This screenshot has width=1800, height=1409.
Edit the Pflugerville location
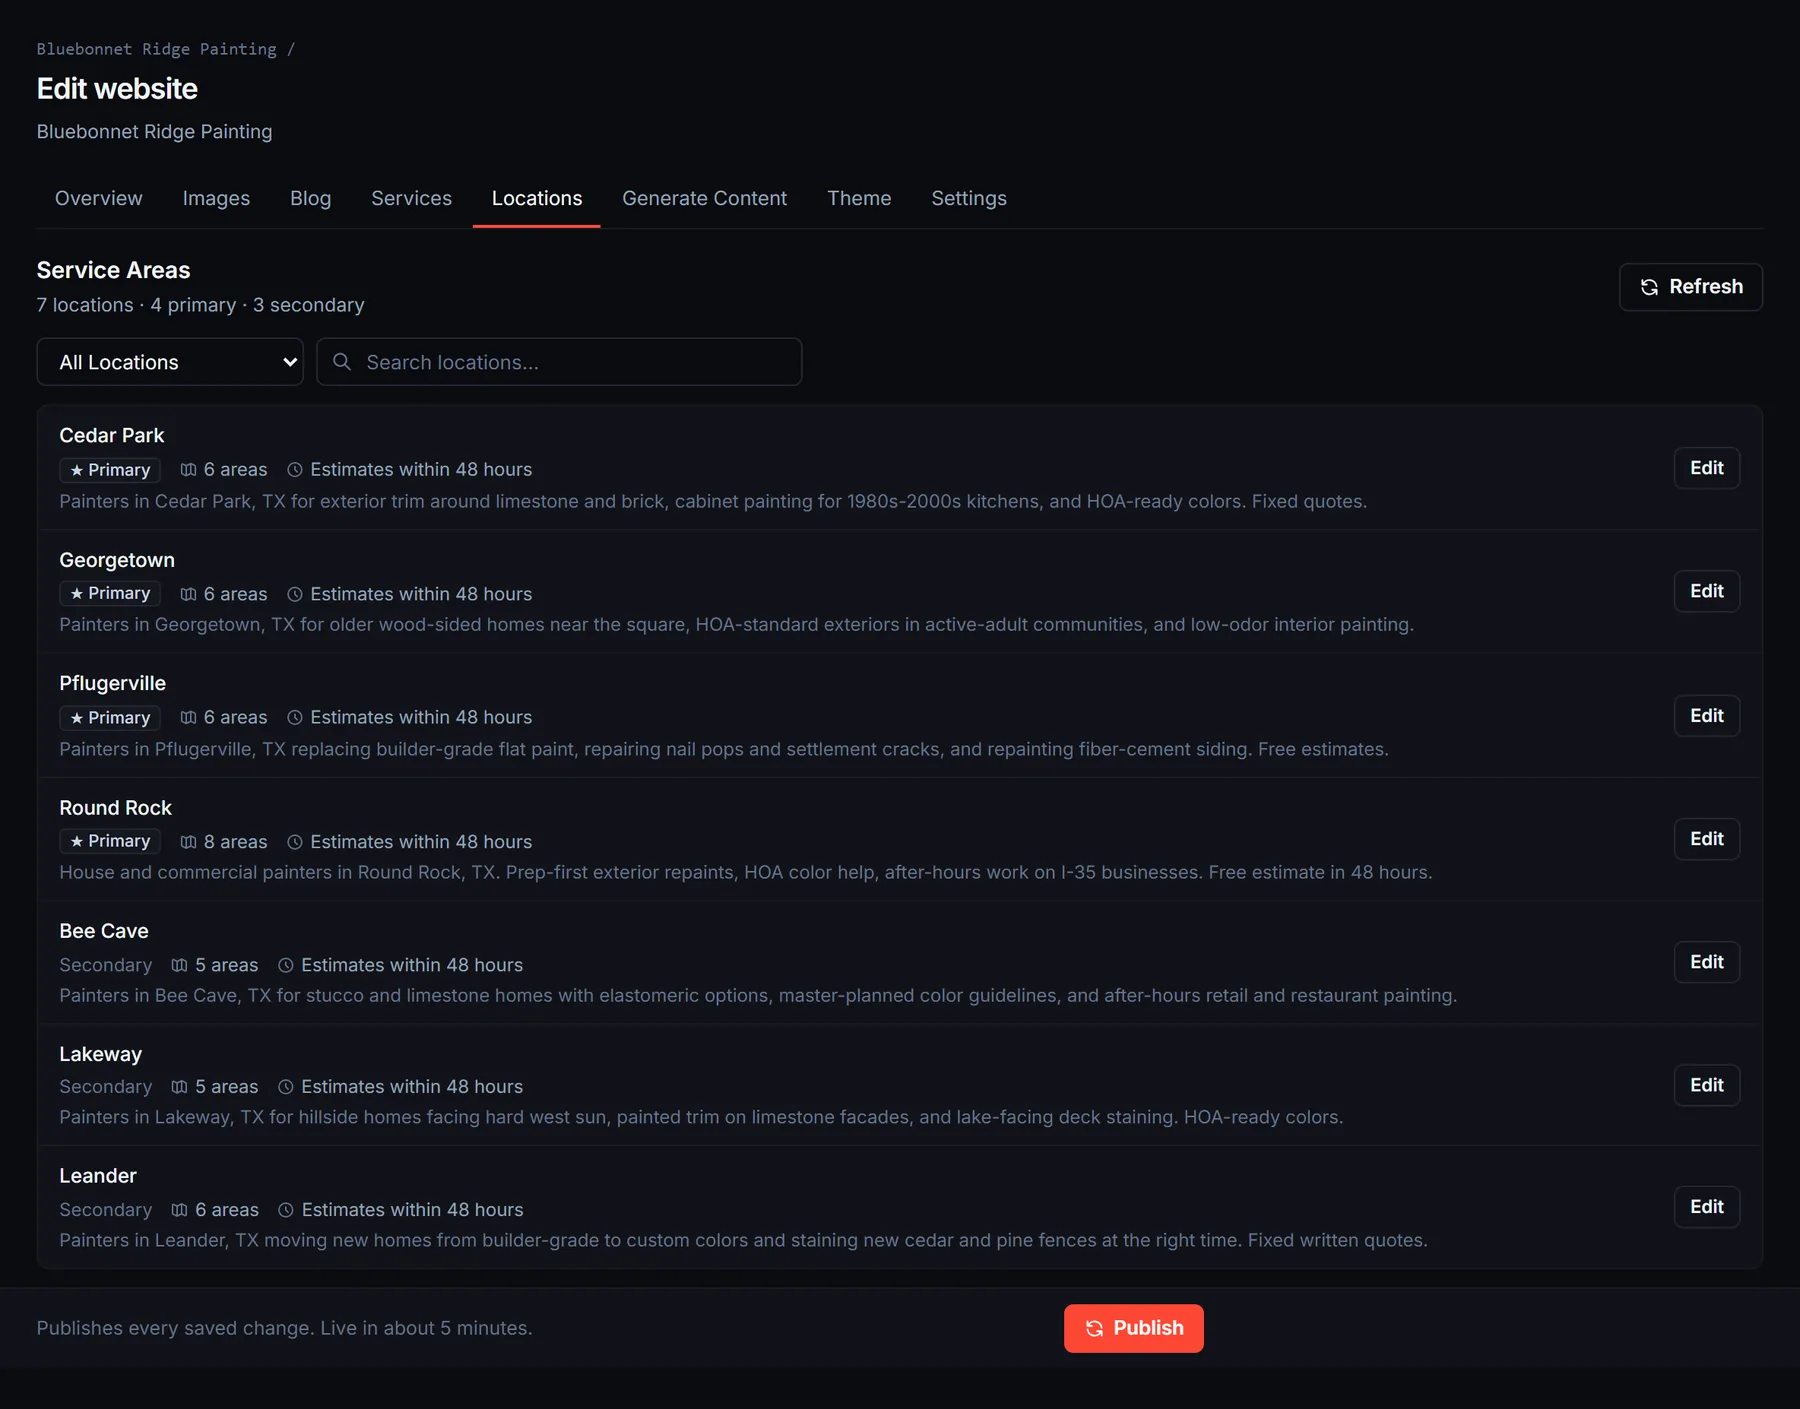click(1707, 716)
